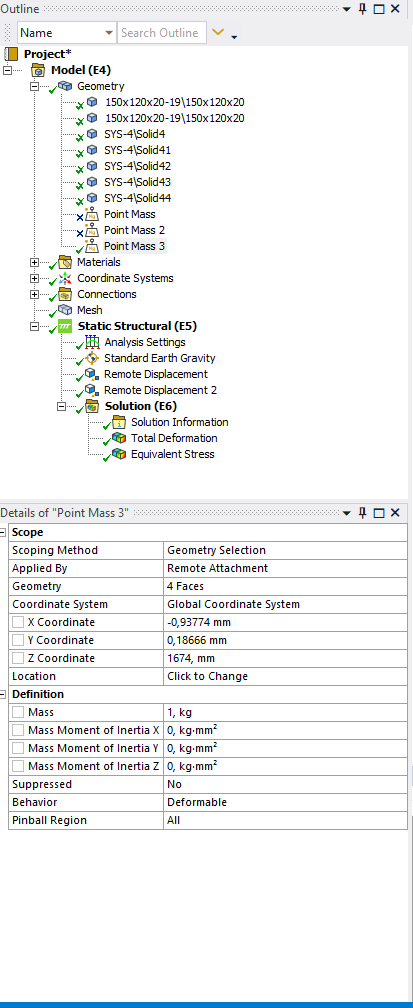The image size is (413, 1008).
Task: Expand the Connections tree node
Action: coord(35,294)
